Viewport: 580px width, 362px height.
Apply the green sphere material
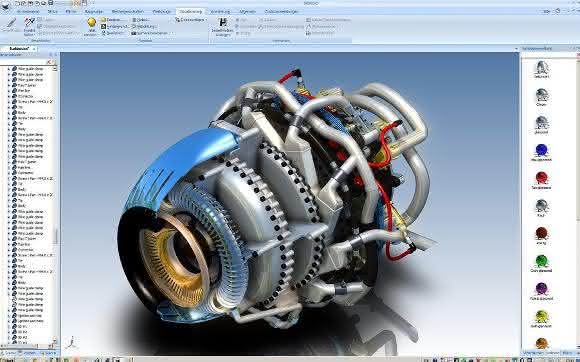point(541,261)
